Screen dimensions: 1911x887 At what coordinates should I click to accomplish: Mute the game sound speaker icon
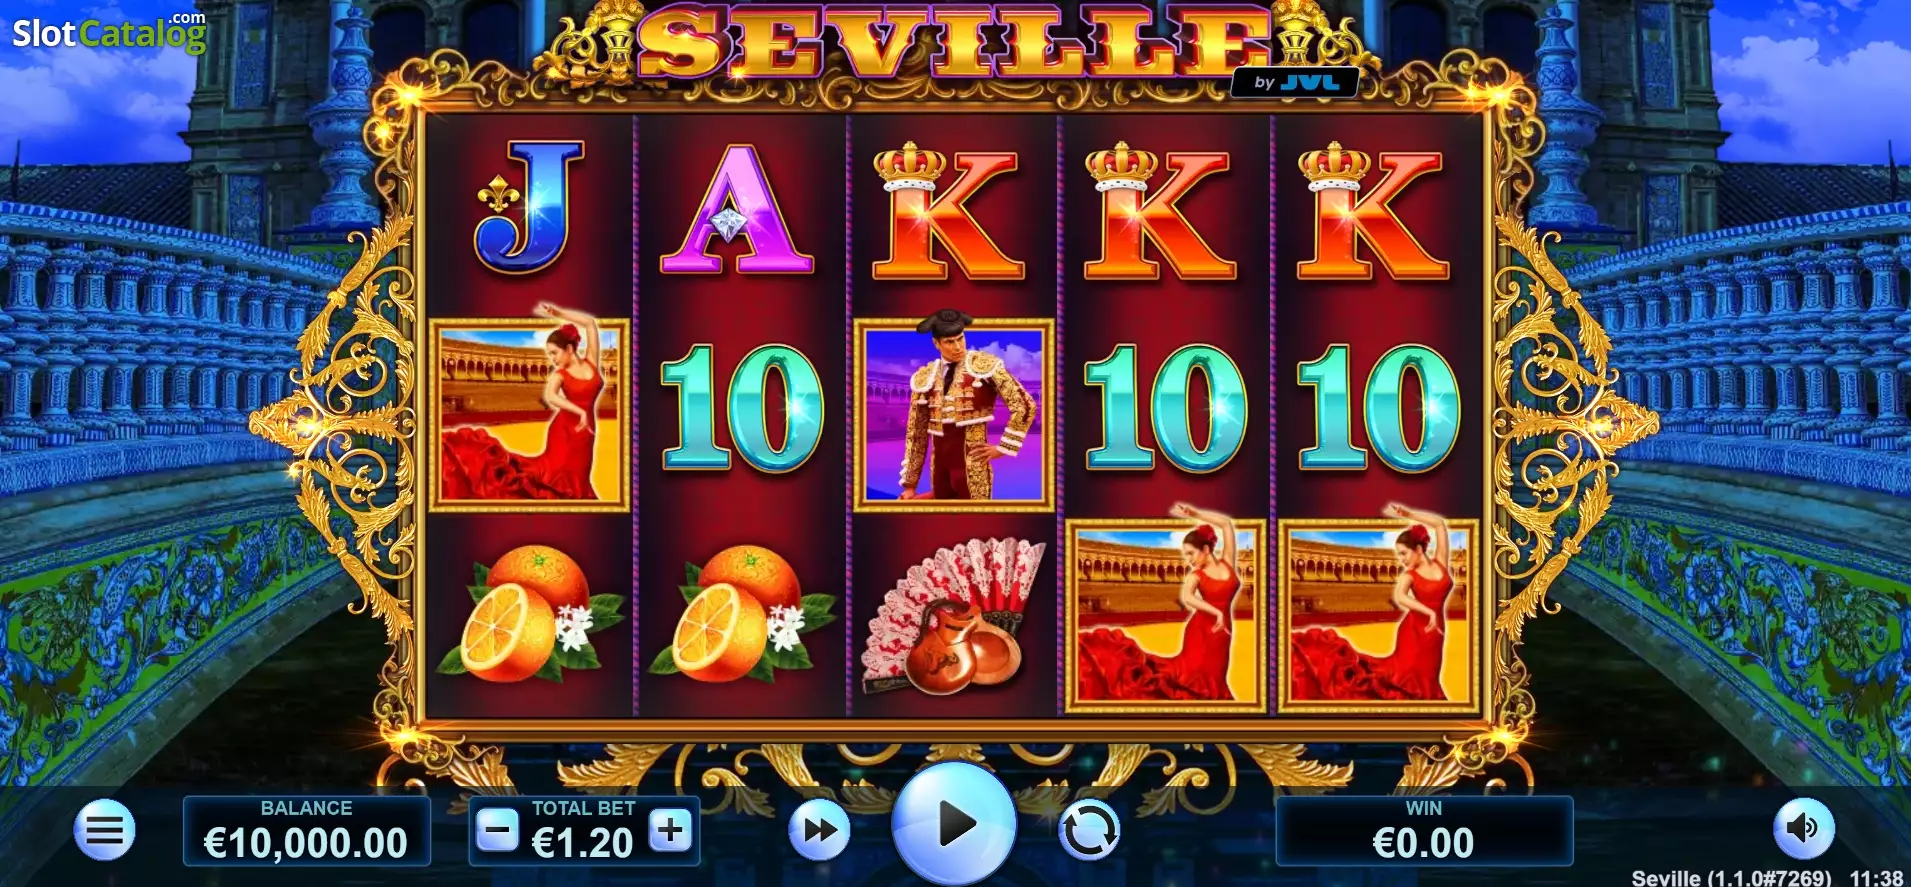point(1804,829)
